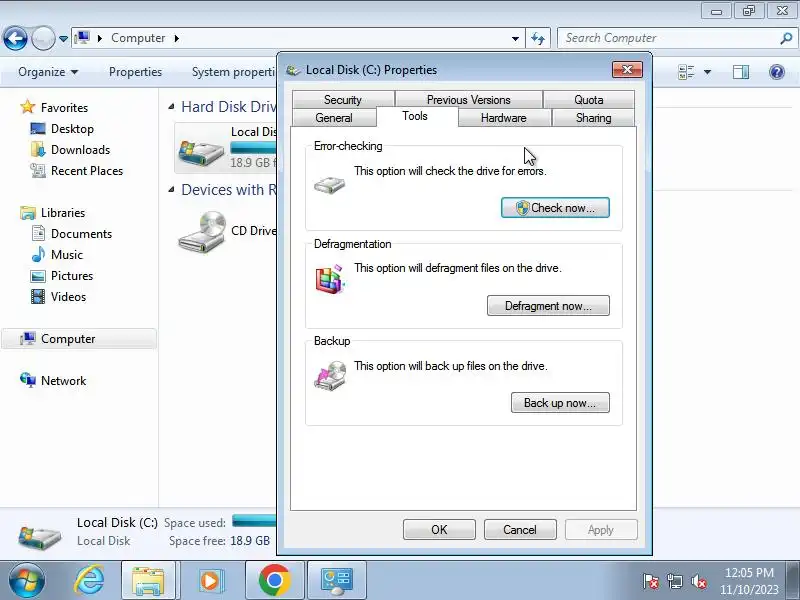Launch Windows Media Player from taskbar
The height and width of the screenshot is (600, 800).
210,581
